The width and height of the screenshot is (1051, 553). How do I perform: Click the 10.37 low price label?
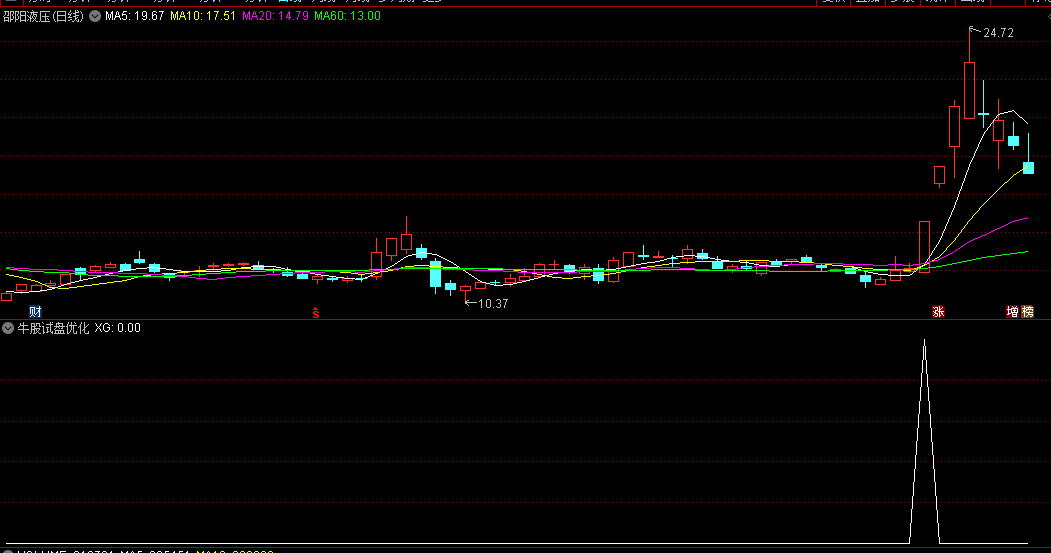click(x=493, y=304)
